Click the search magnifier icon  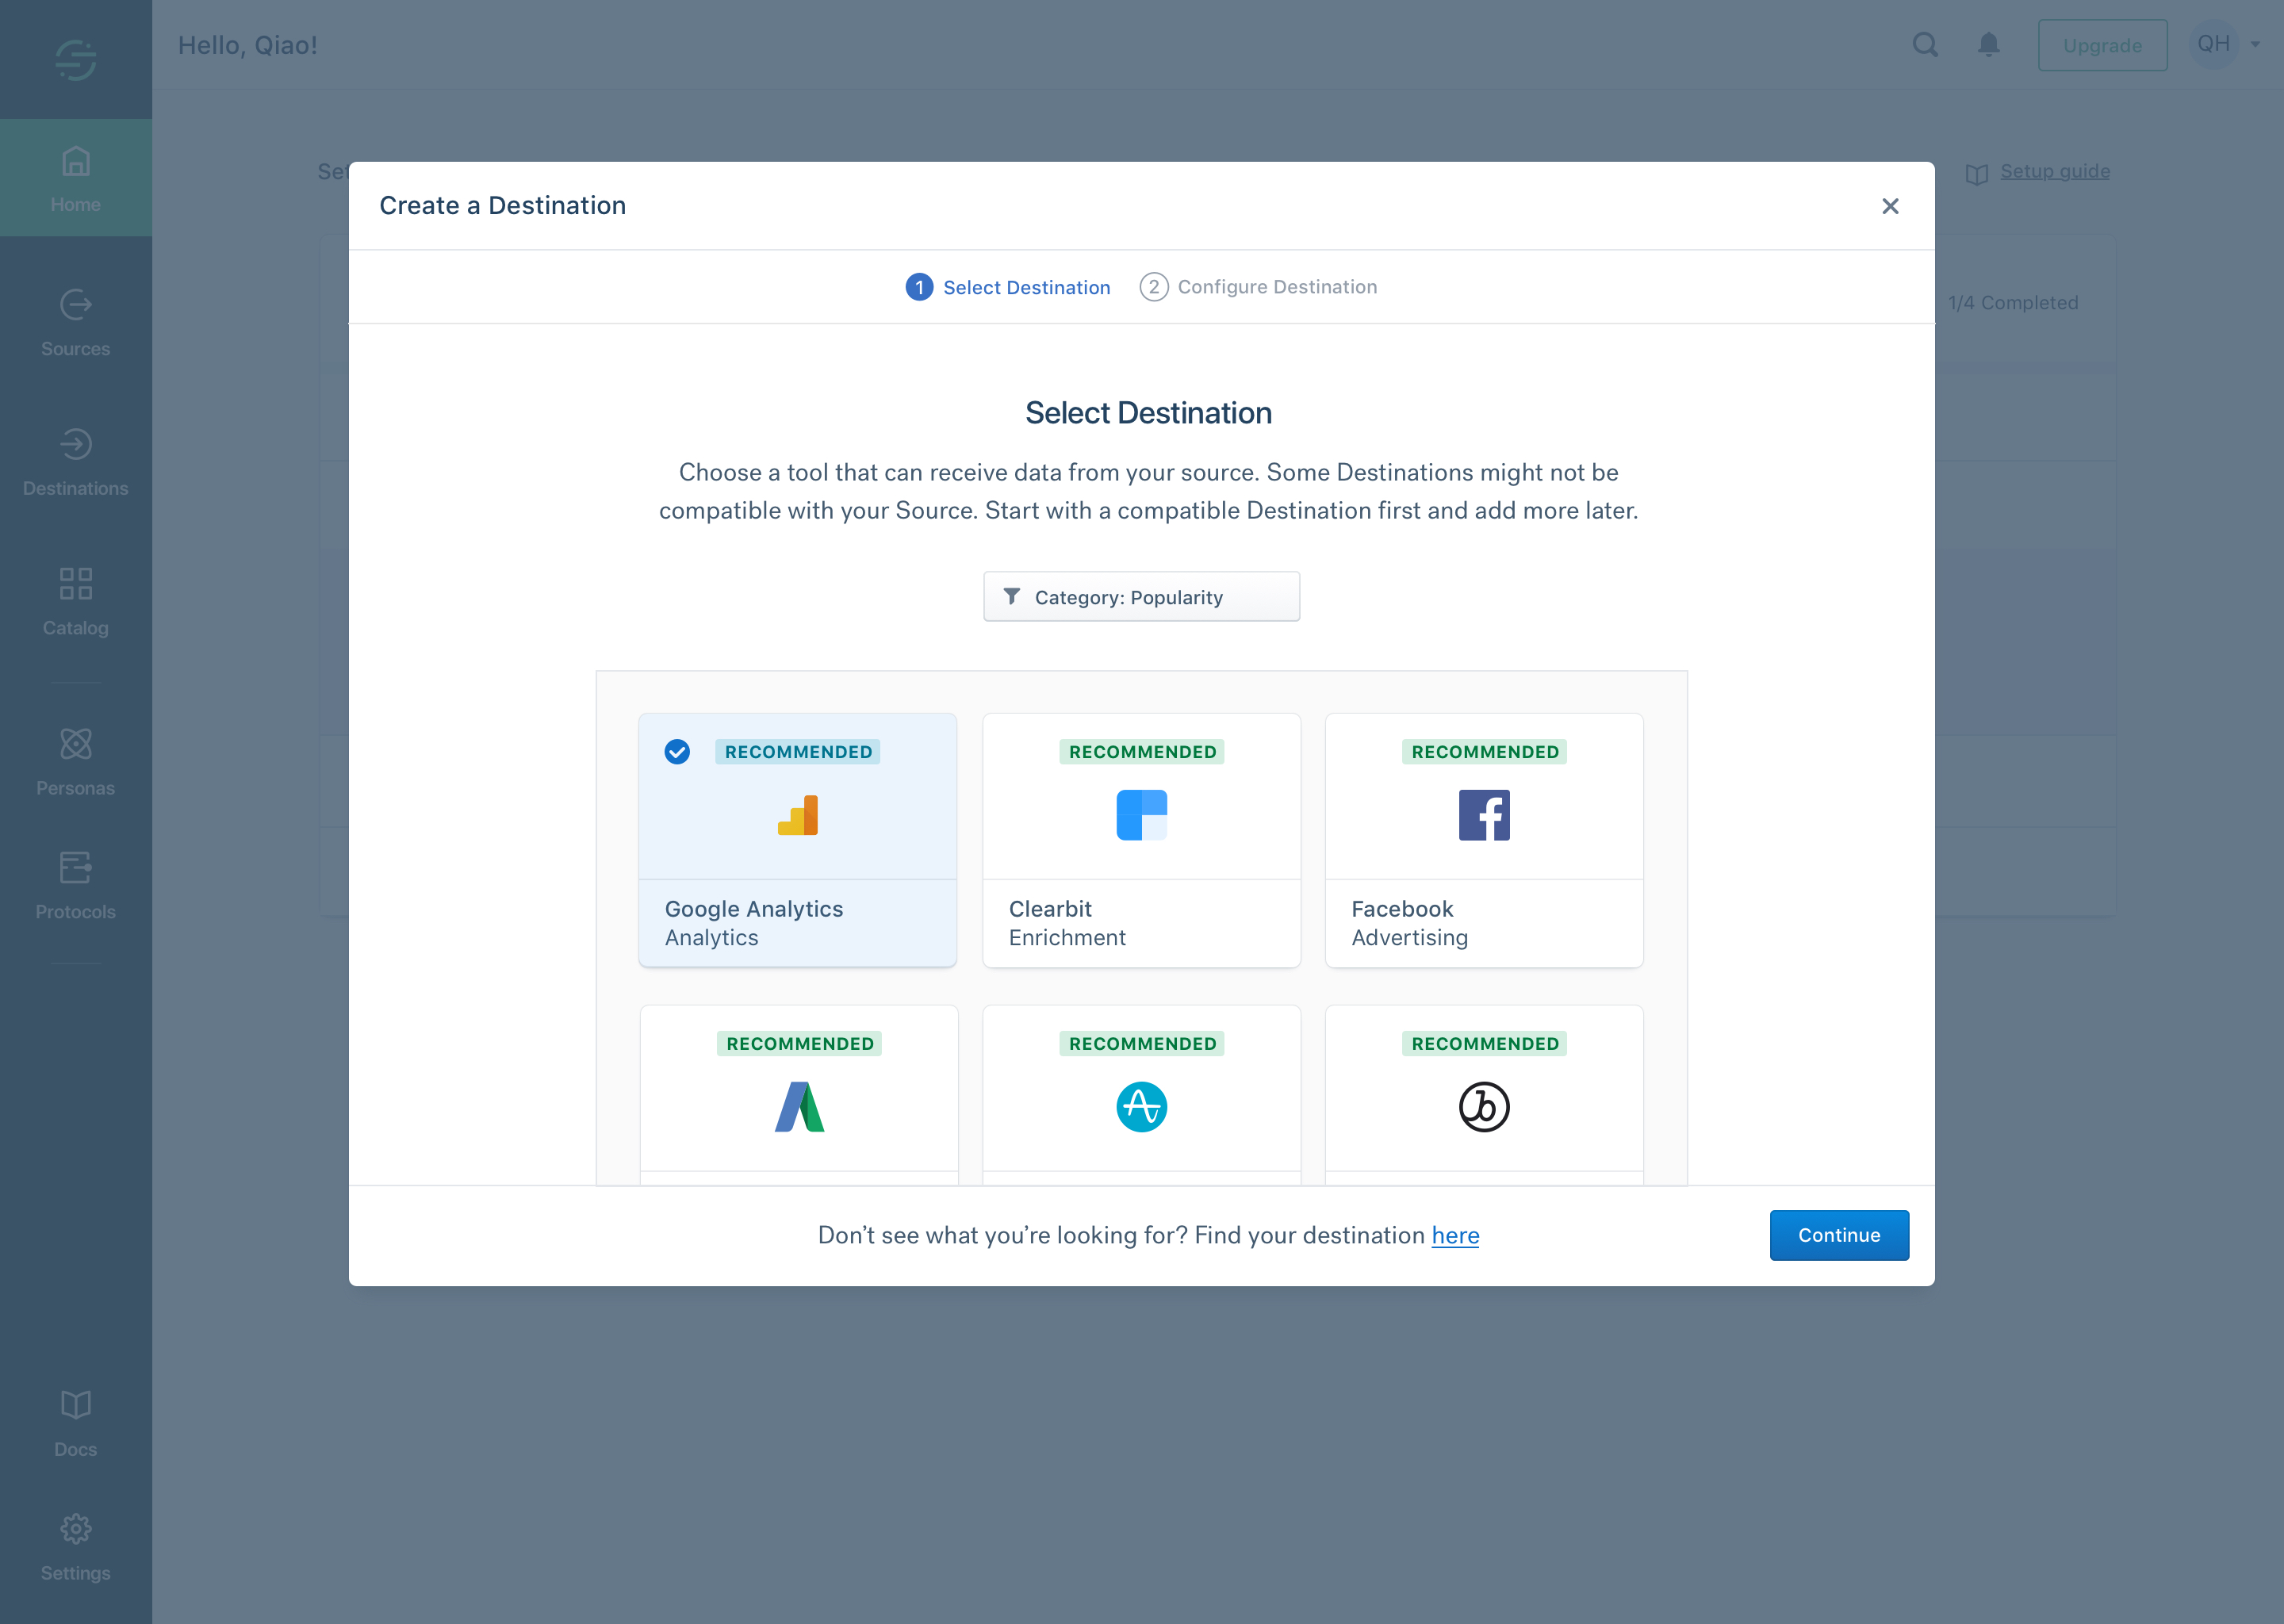coord(1925,45)
